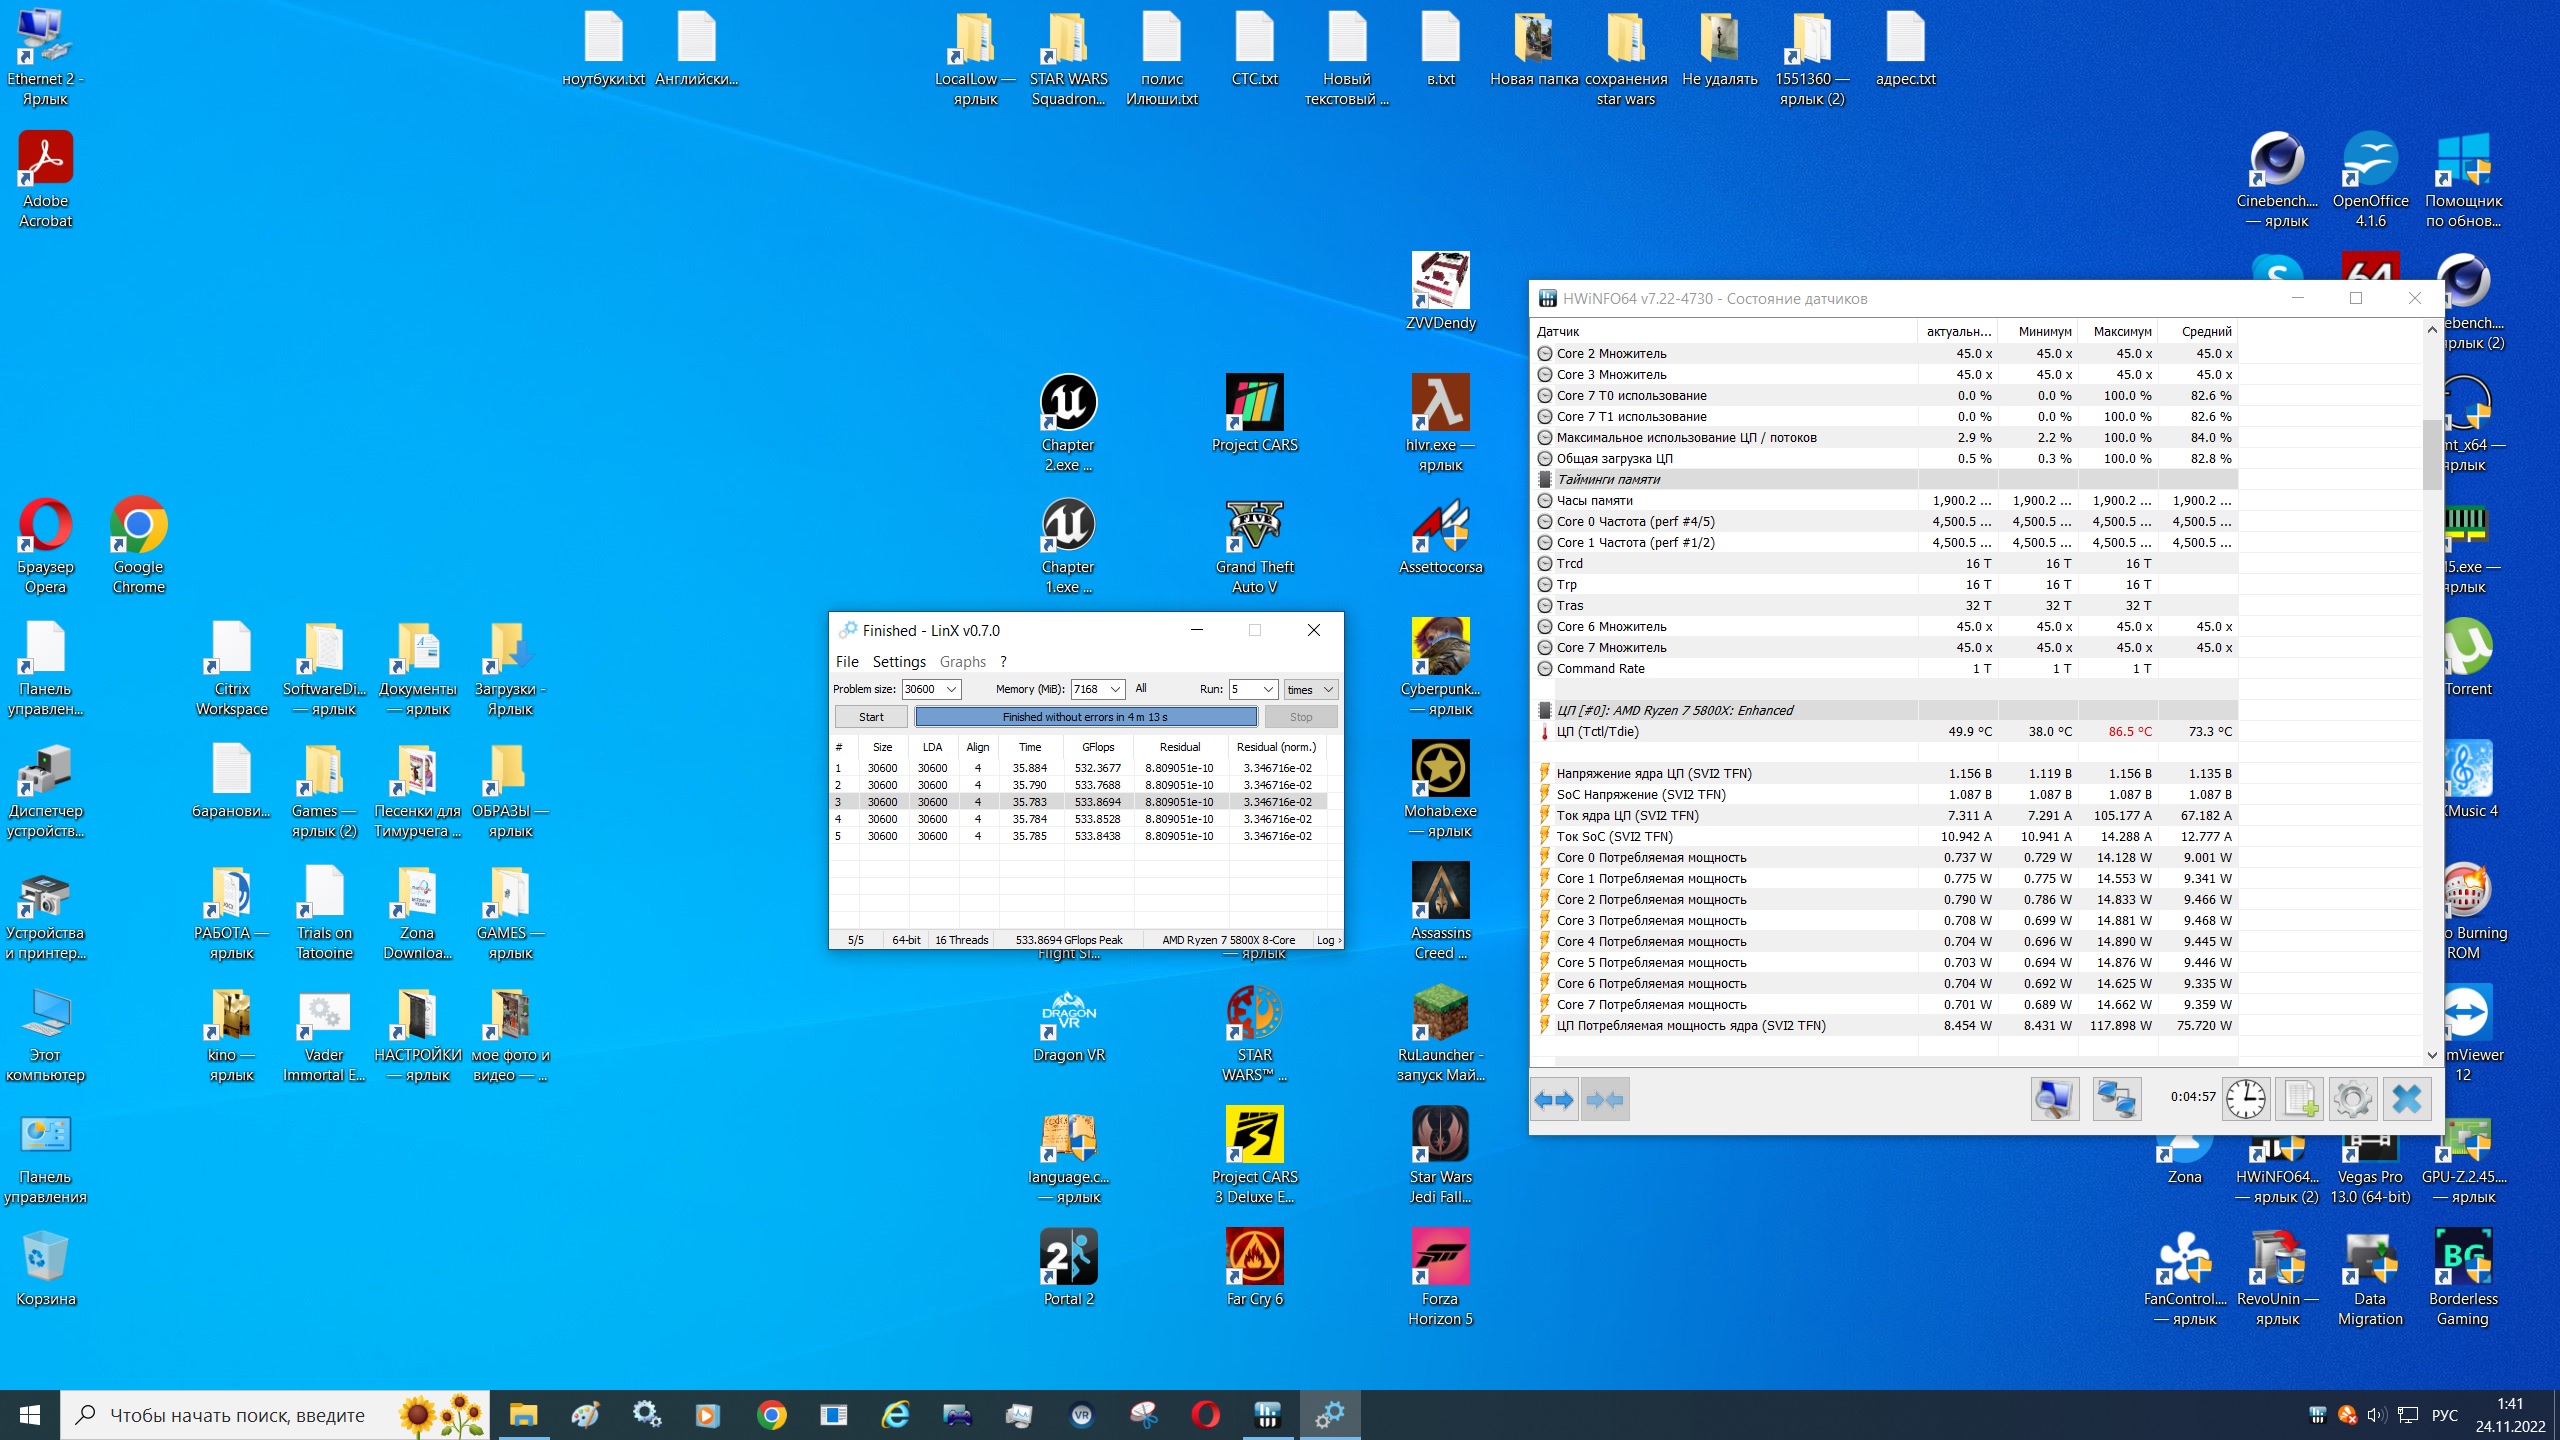Select Grand Theft Auto V desktop icon
The height and width of the screenshot is (1440, 2560).
(x=1254, y=526)
